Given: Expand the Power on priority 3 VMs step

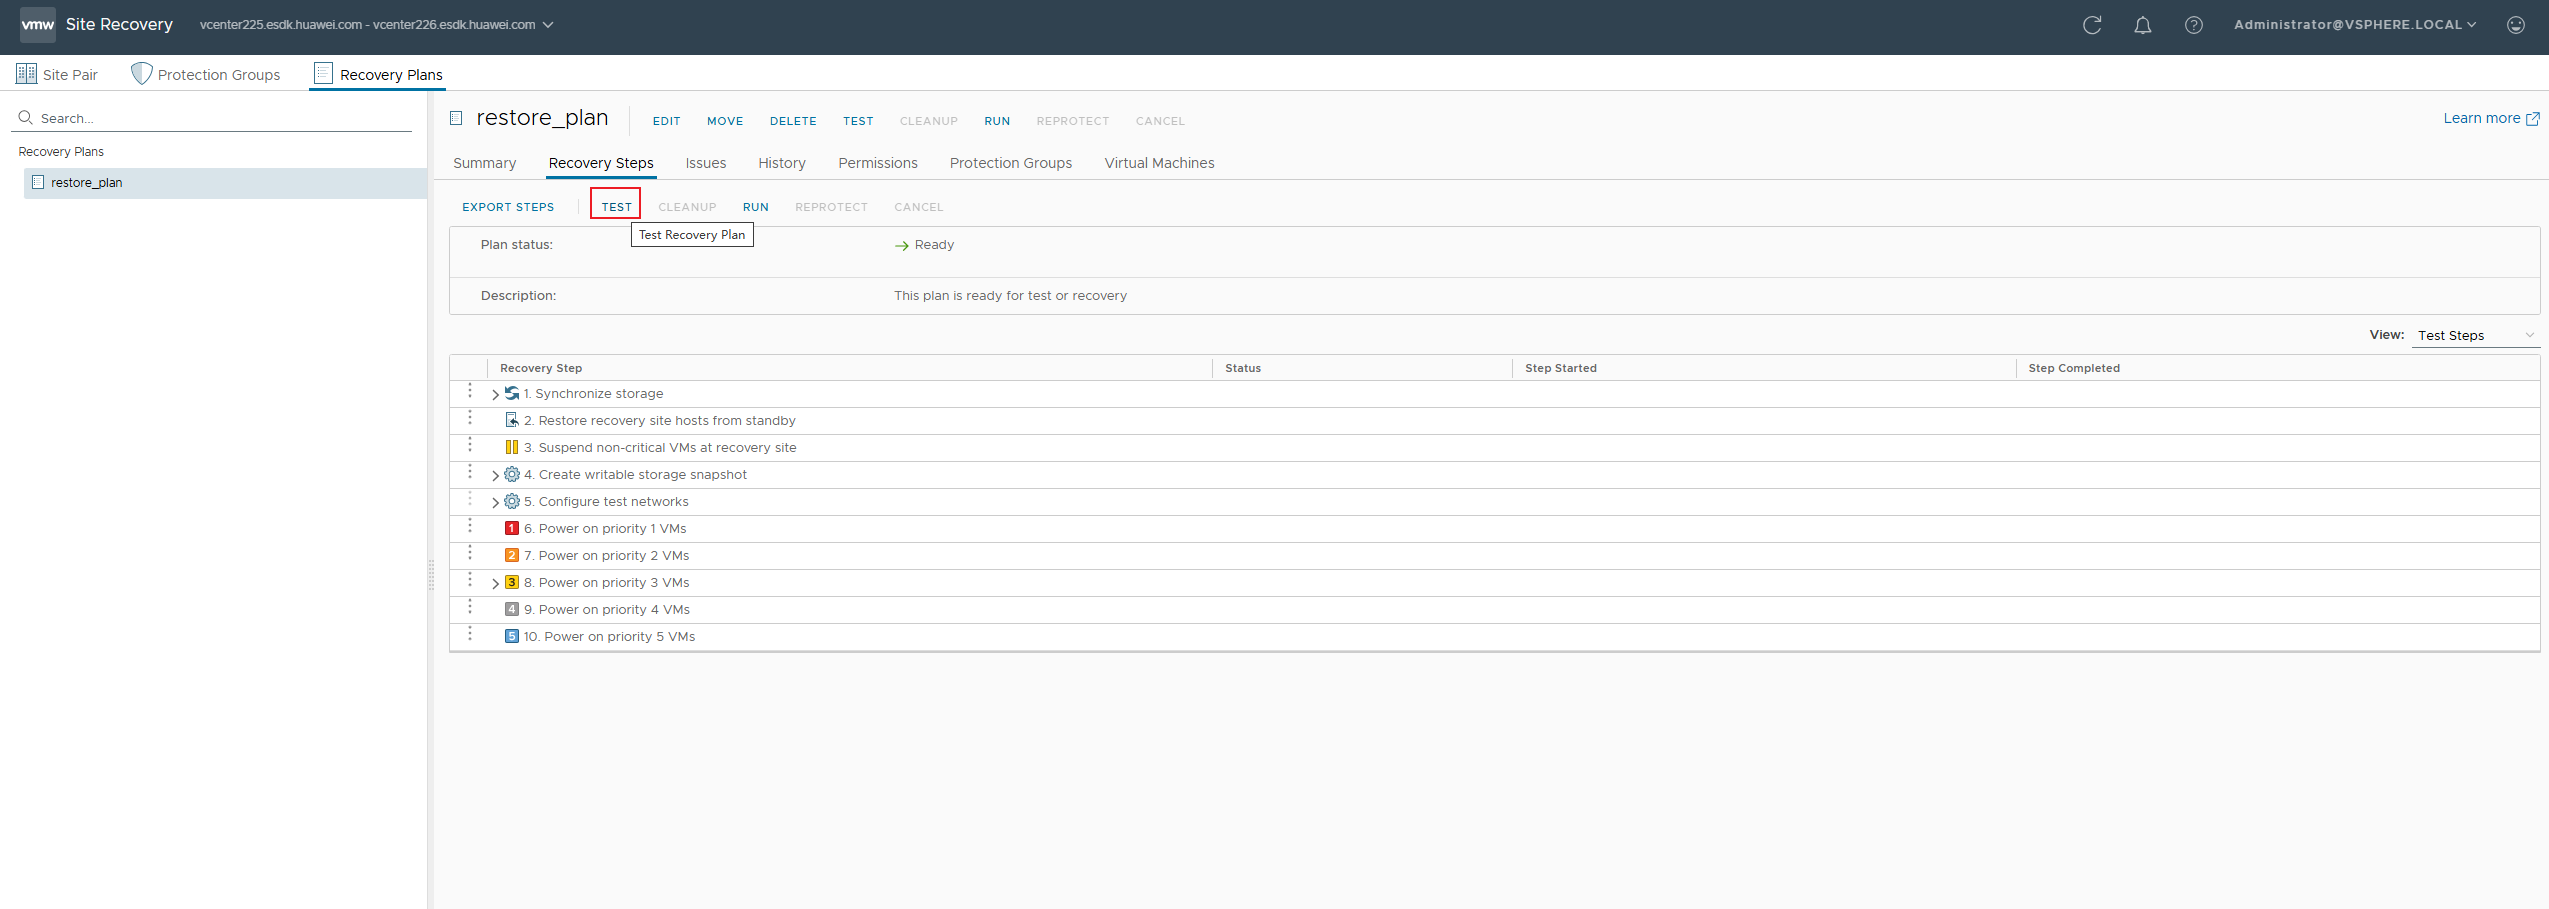Looking at the screenshot, I should coord(495,584).
